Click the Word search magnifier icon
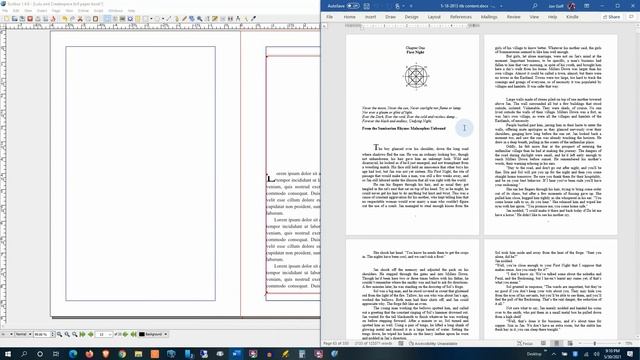 click(x=534, y=6)
